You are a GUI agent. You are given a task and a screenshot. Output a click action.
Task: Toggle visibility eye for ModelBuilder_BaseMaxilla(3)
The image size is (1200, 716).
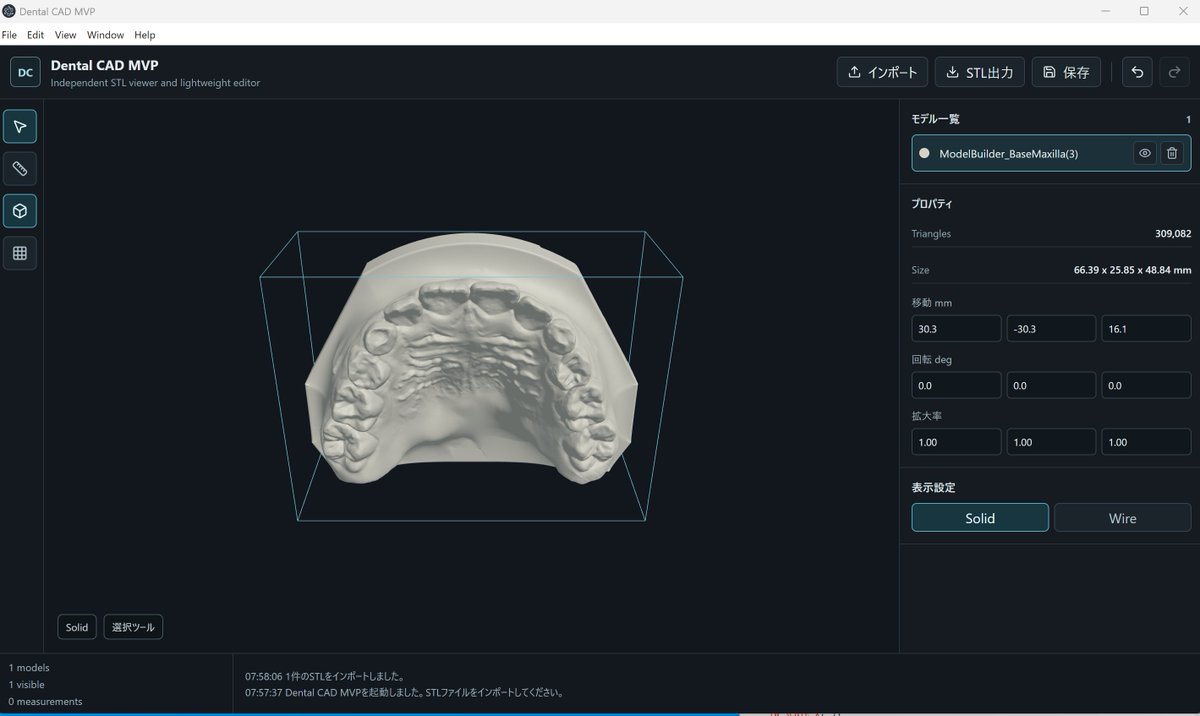coord(1145,153)
